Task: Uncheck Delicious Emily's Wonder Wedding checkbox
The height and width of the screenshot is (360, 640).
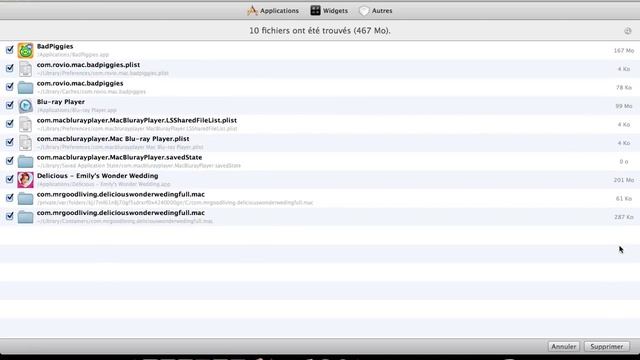Action: click(10, 179)
